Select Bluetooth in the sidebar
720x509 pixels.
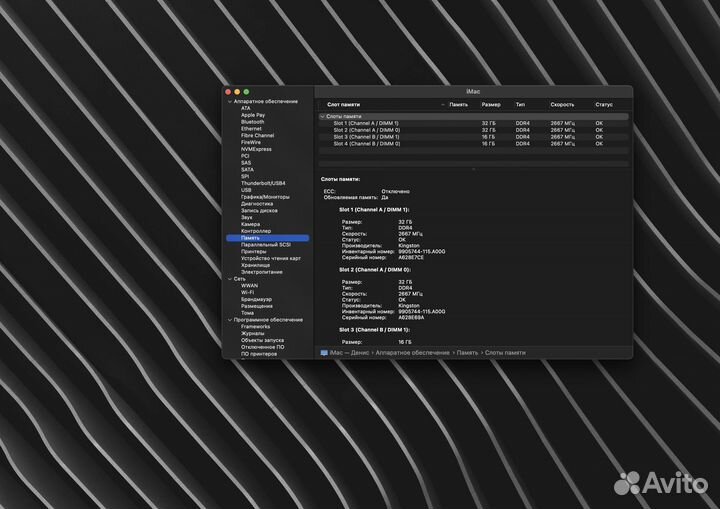tap(253, 122)
